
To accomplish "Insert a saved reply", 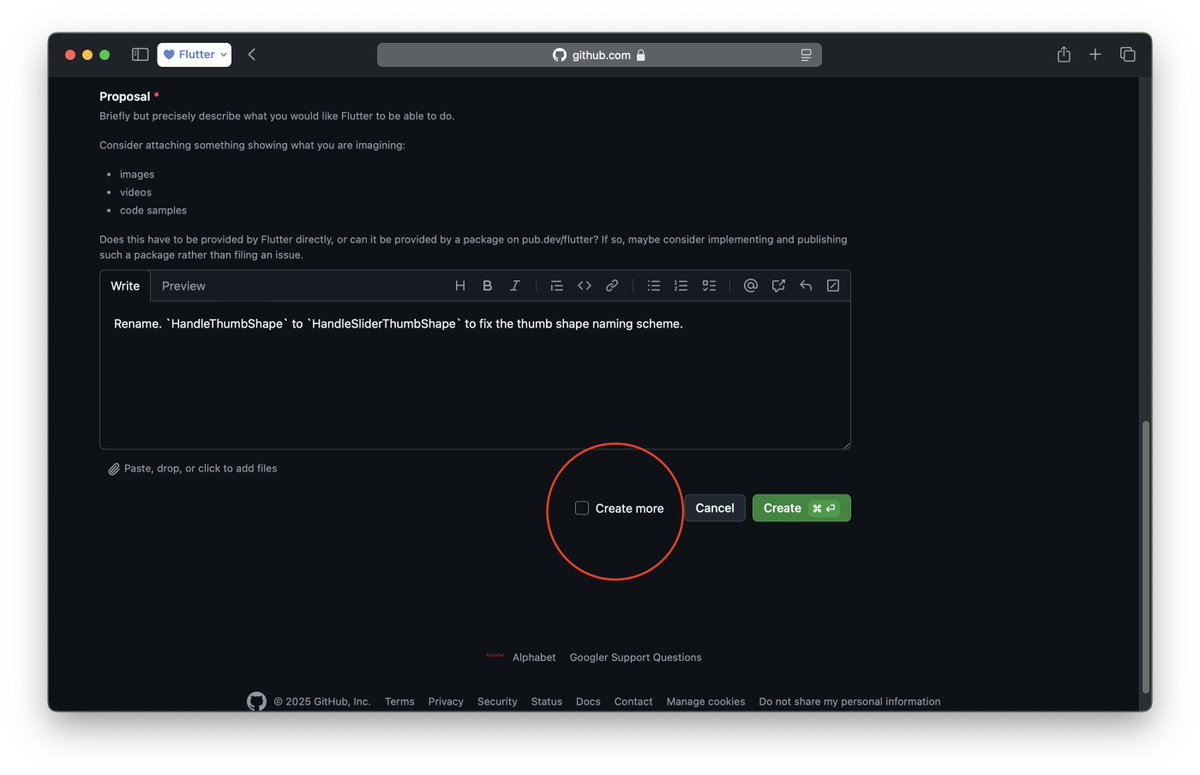I will 806,286.
